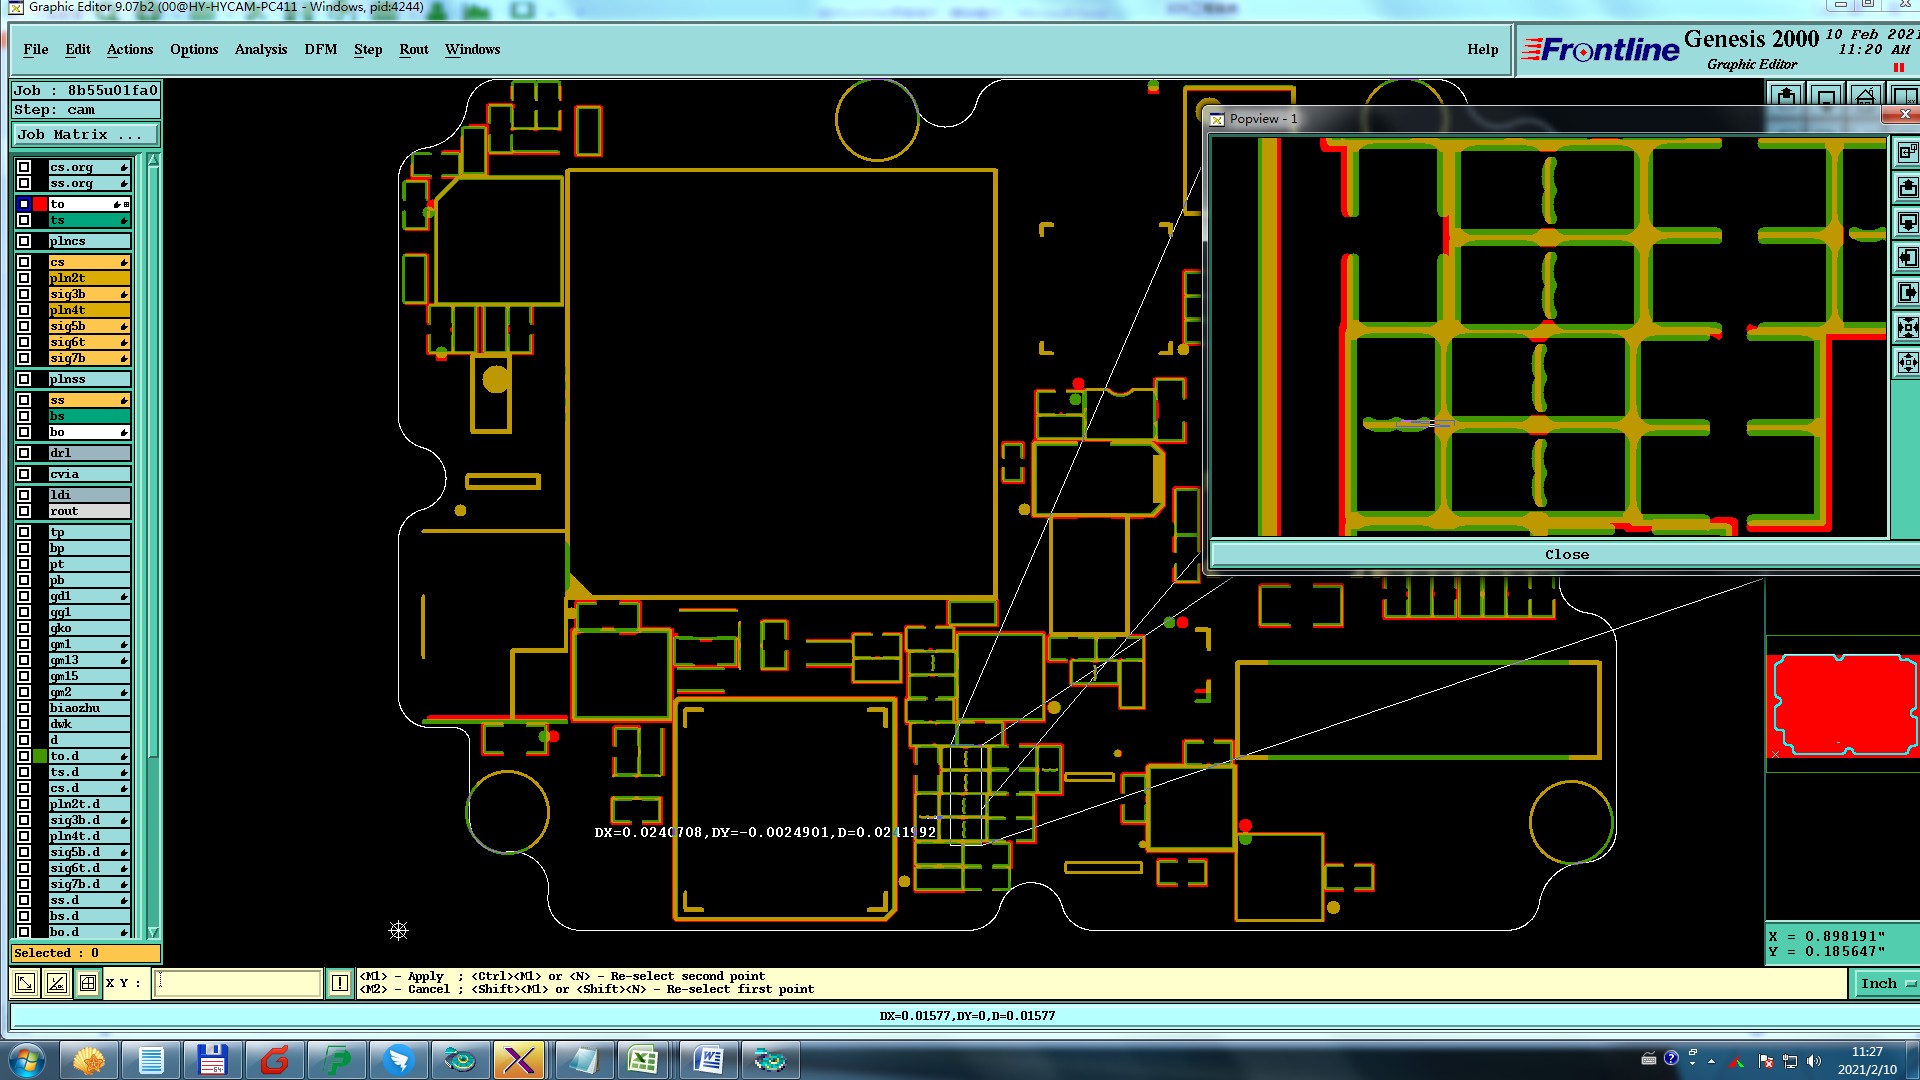Click the exclamation mark icon by input
Screen dimensions: 1920x1080
[340, 983]
